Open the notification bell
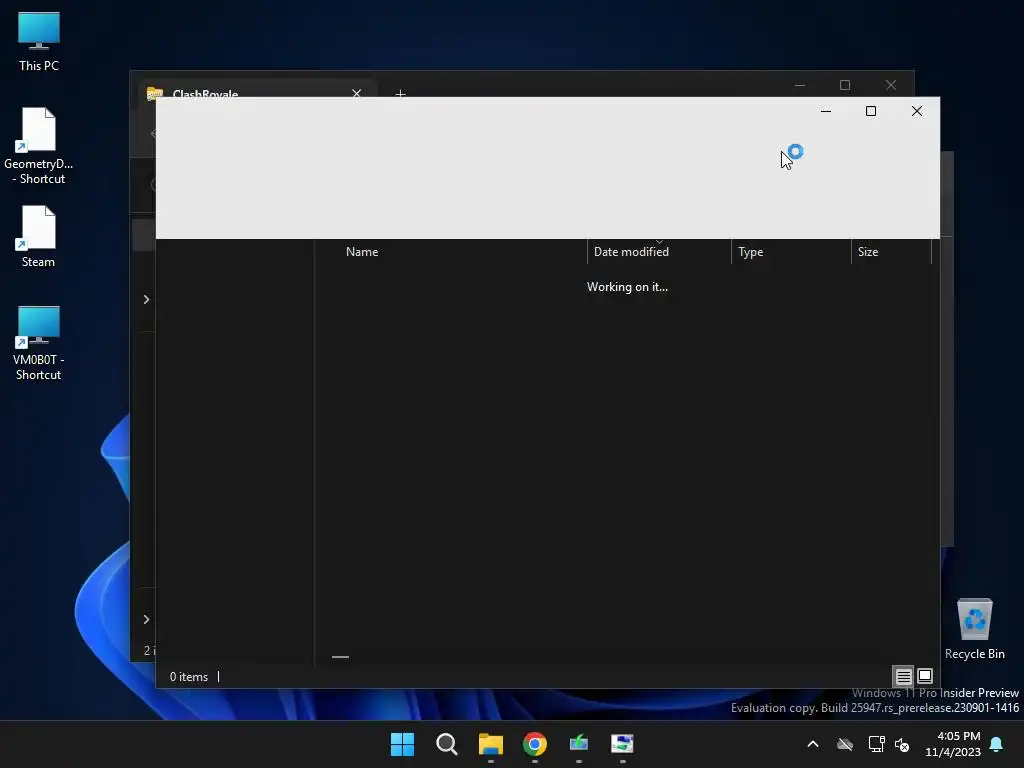 (997, 744)
